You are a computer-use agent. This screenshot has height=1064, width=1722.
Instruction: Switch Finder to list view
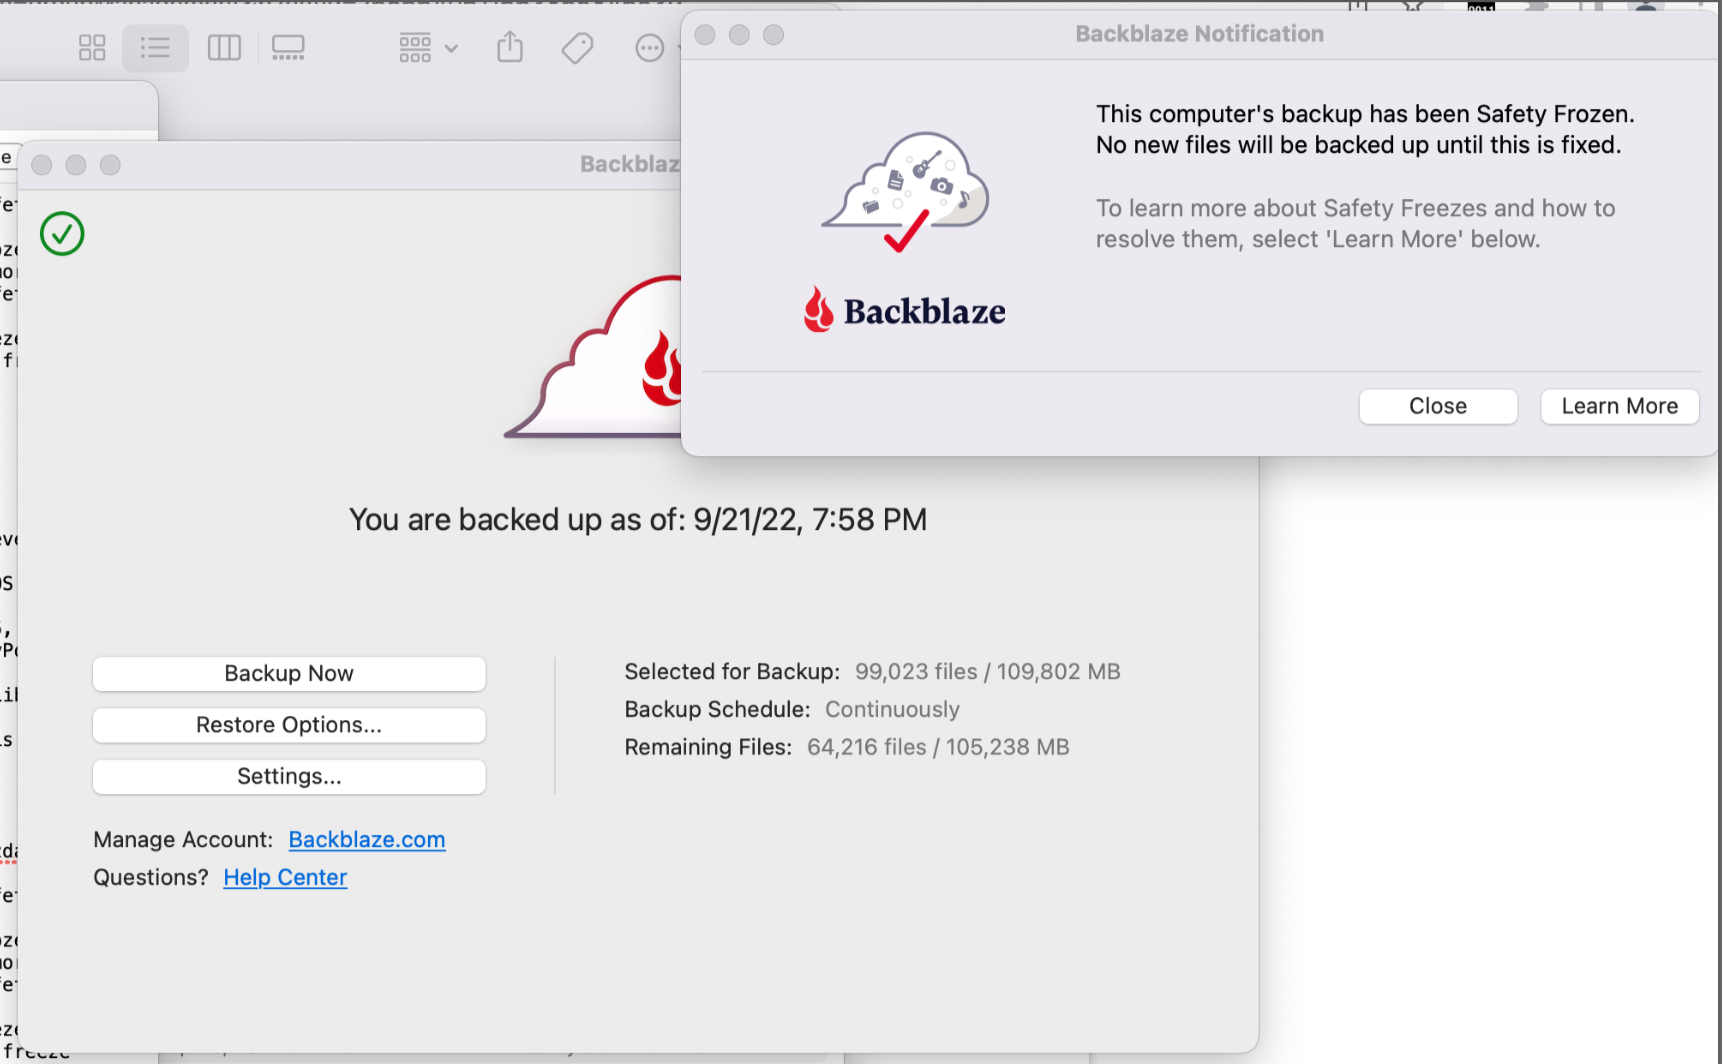(x=155, y=48)
